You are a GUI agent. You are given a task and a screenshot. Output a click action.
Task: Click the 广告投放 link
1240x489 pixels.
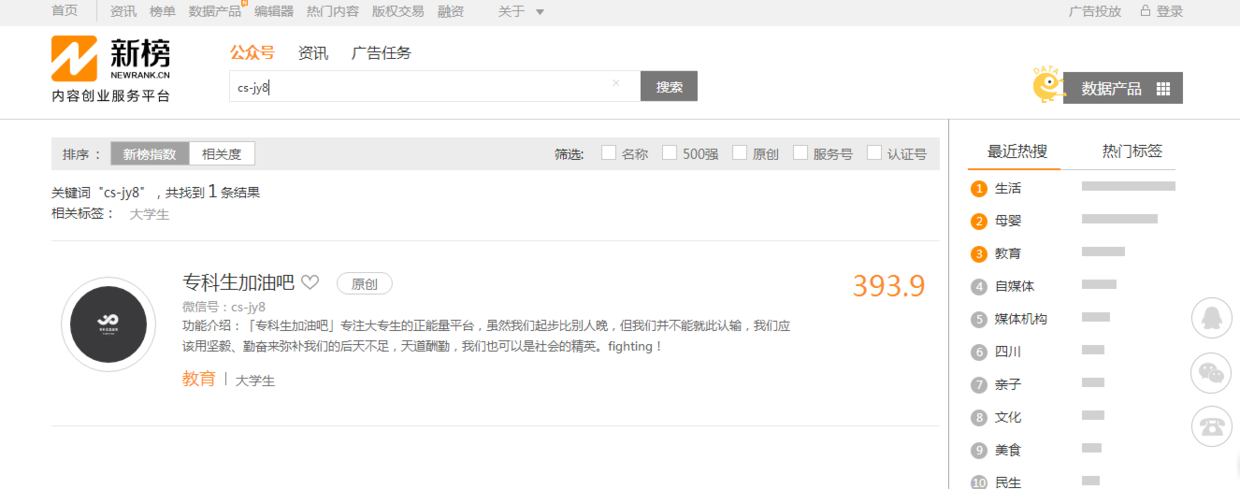click(x=1095, y=11)
